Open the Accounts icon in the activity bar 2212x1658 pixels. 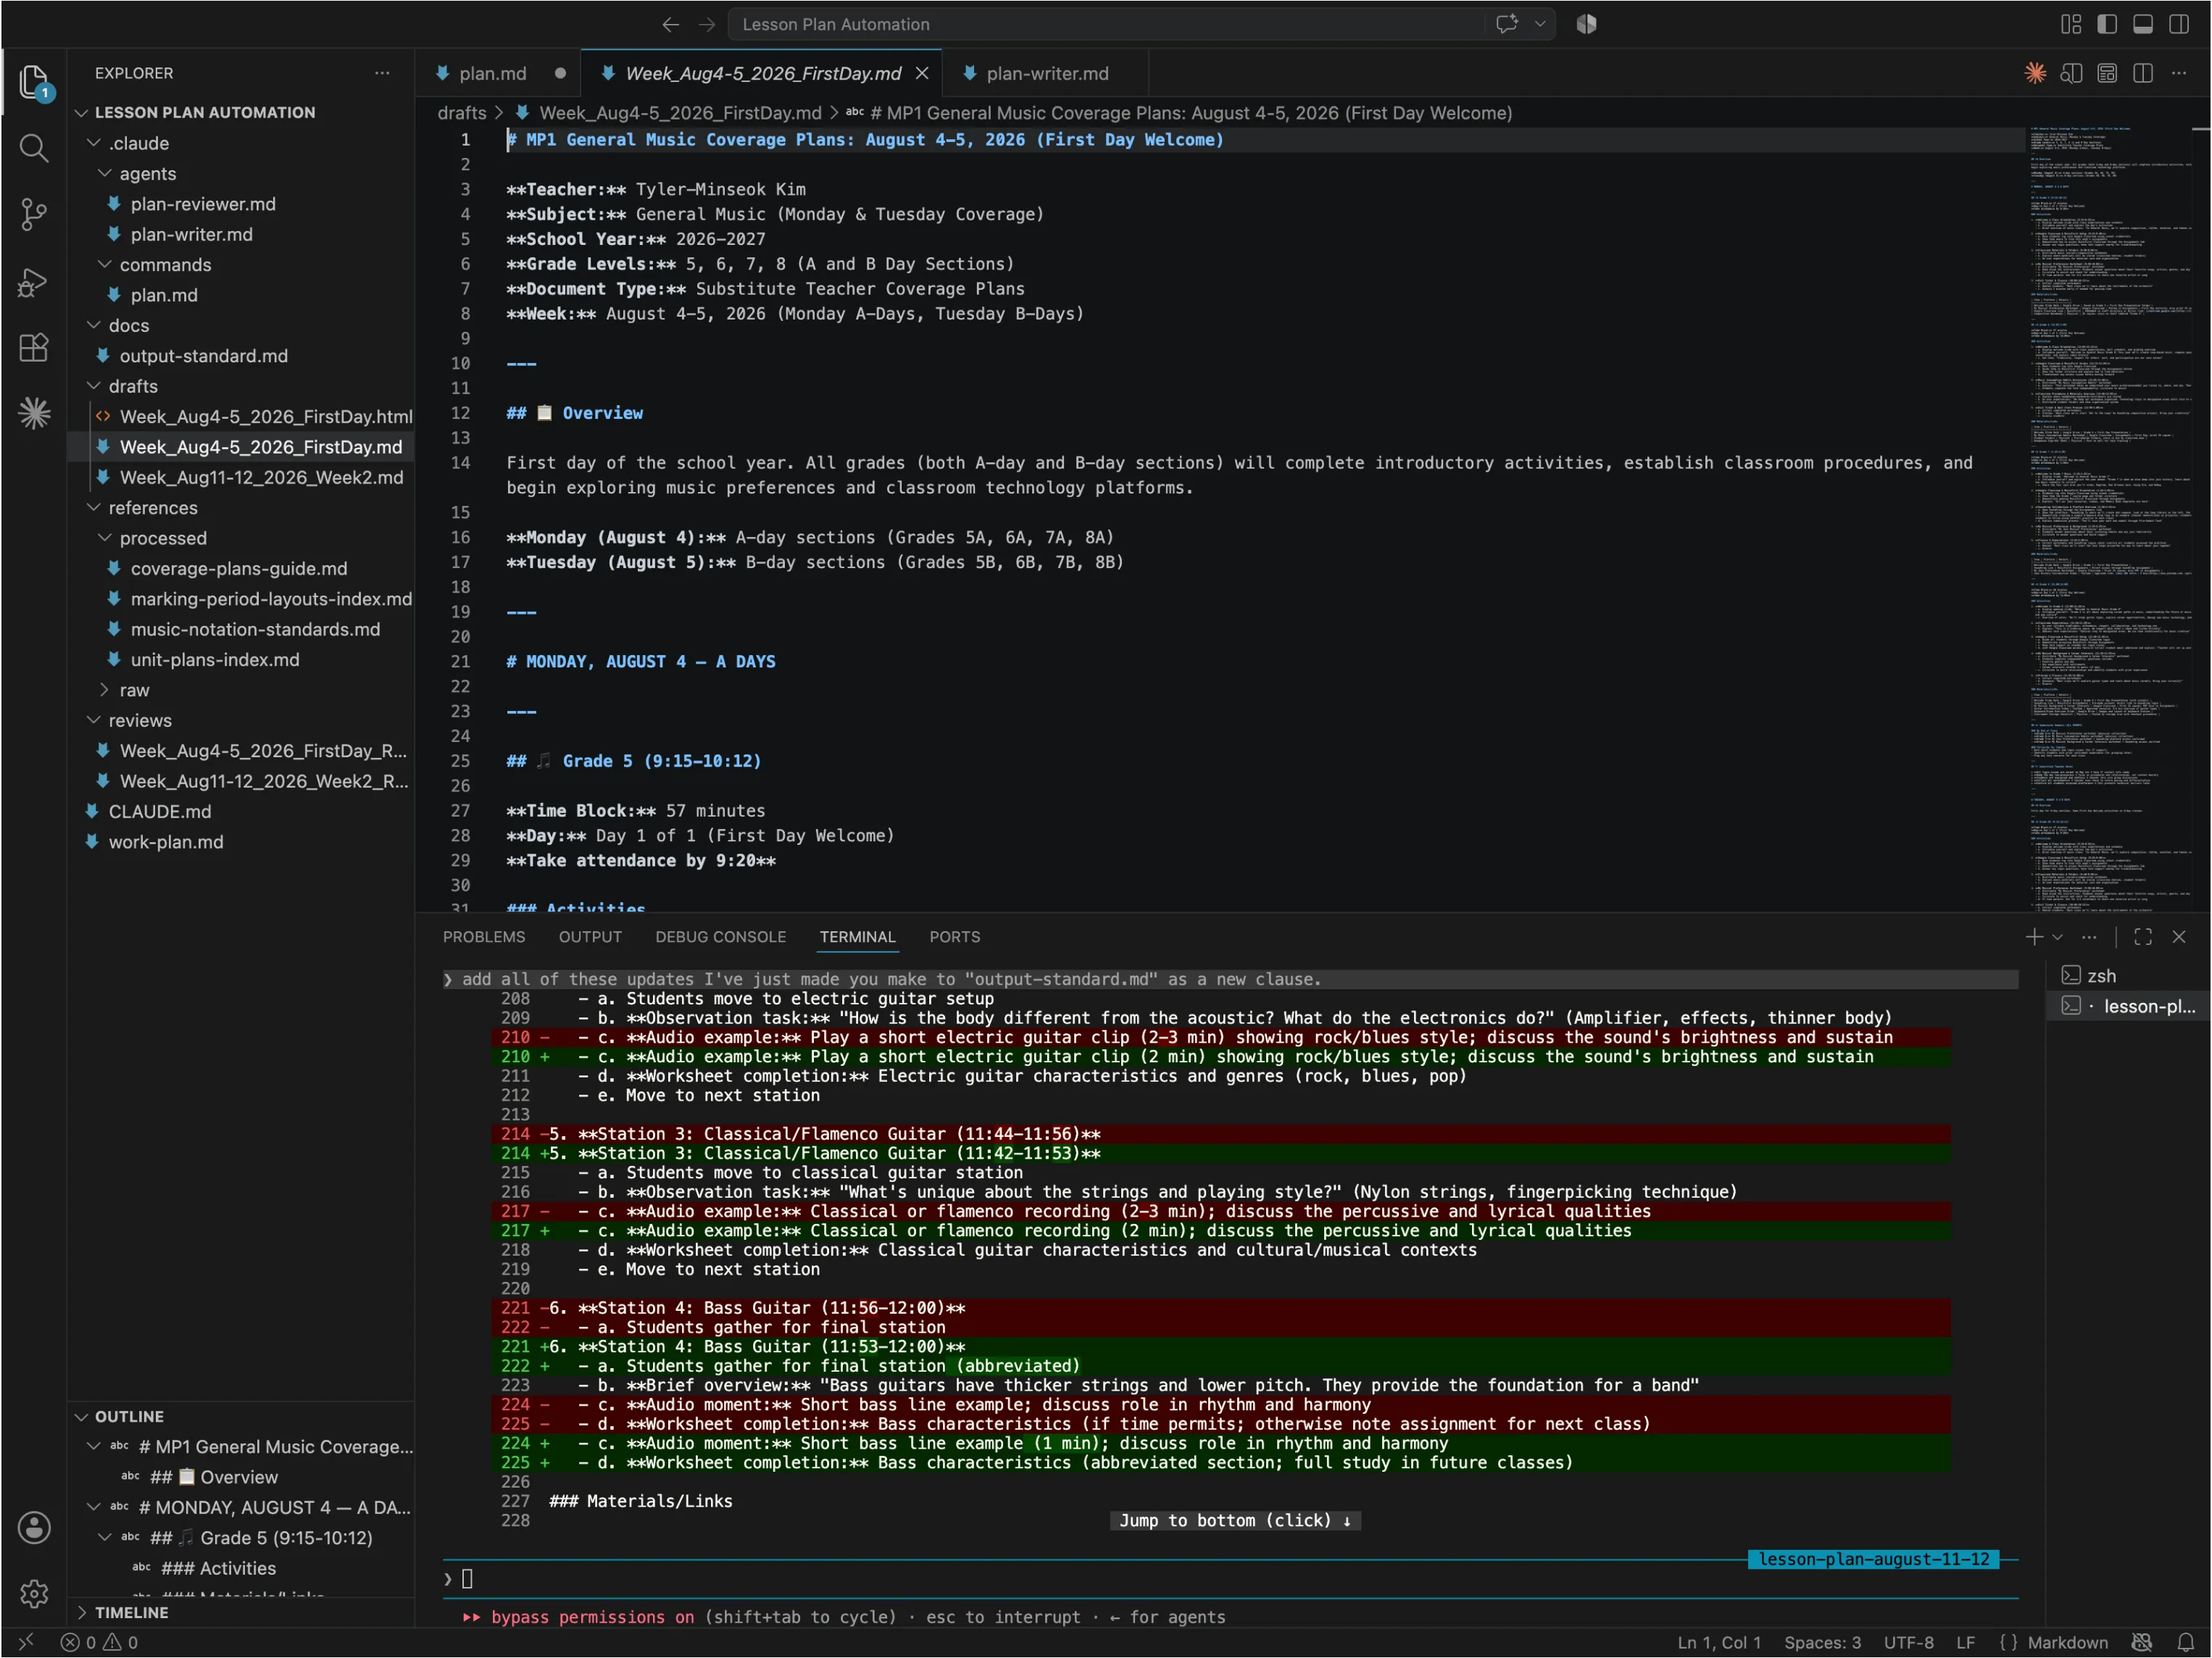click(x=34, y=1527)
